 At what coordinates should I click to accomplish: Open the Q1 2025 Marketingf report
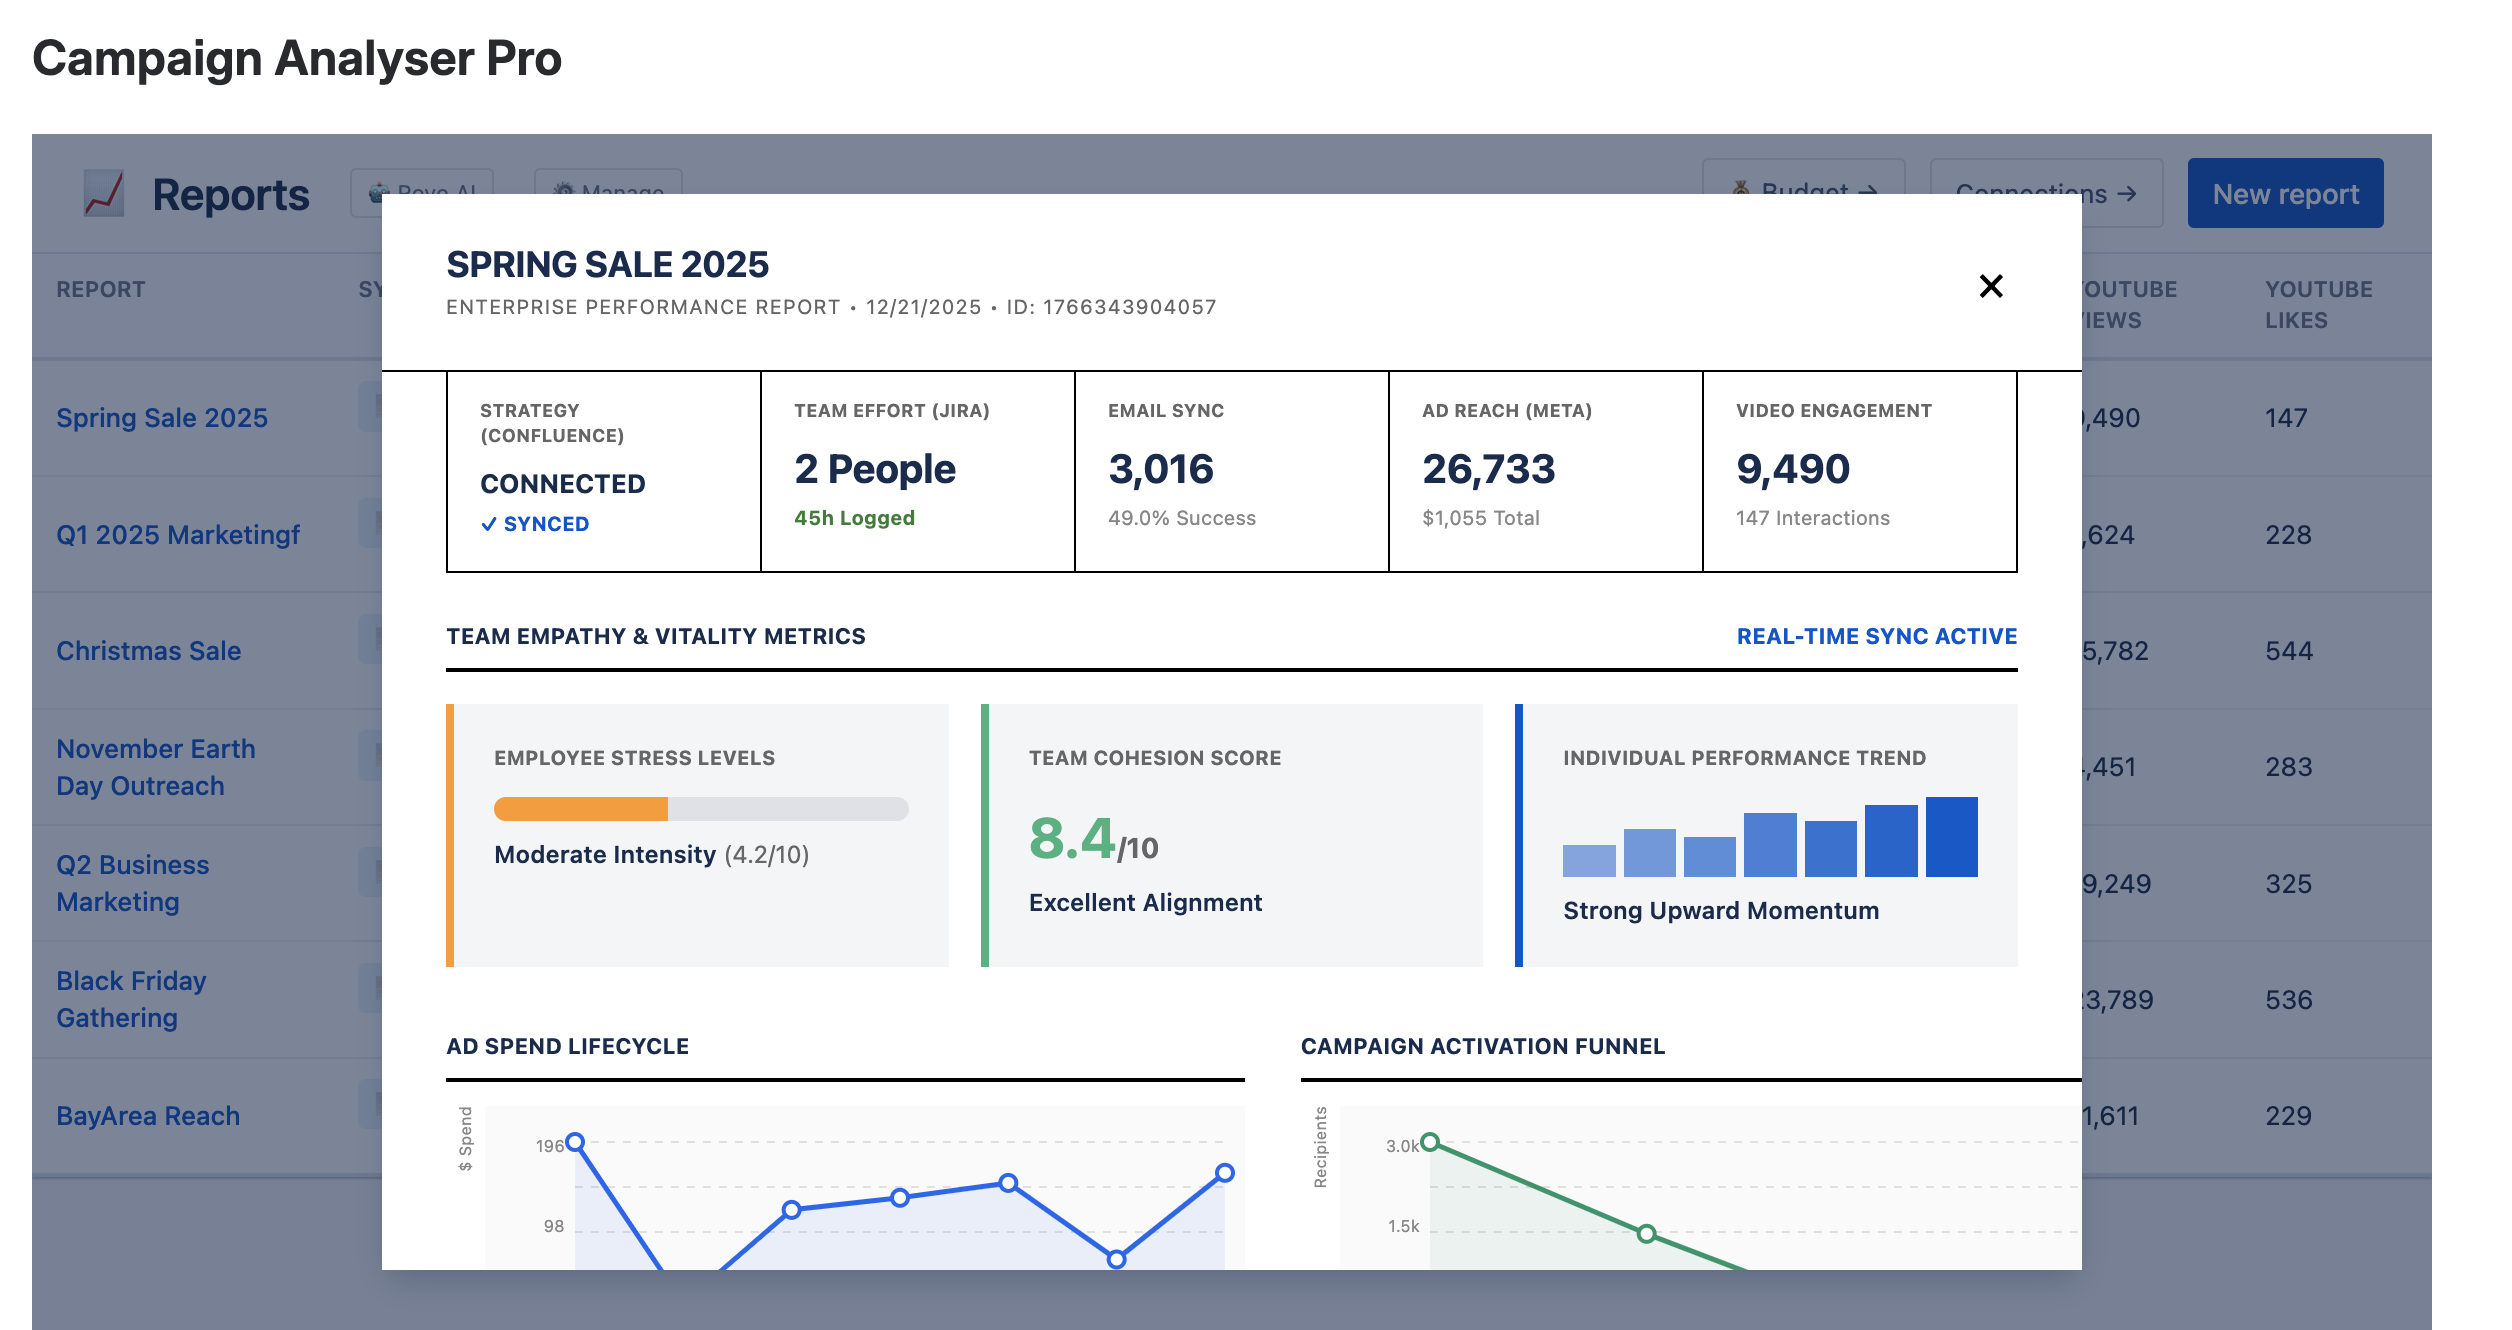click(x=178, y=535)
